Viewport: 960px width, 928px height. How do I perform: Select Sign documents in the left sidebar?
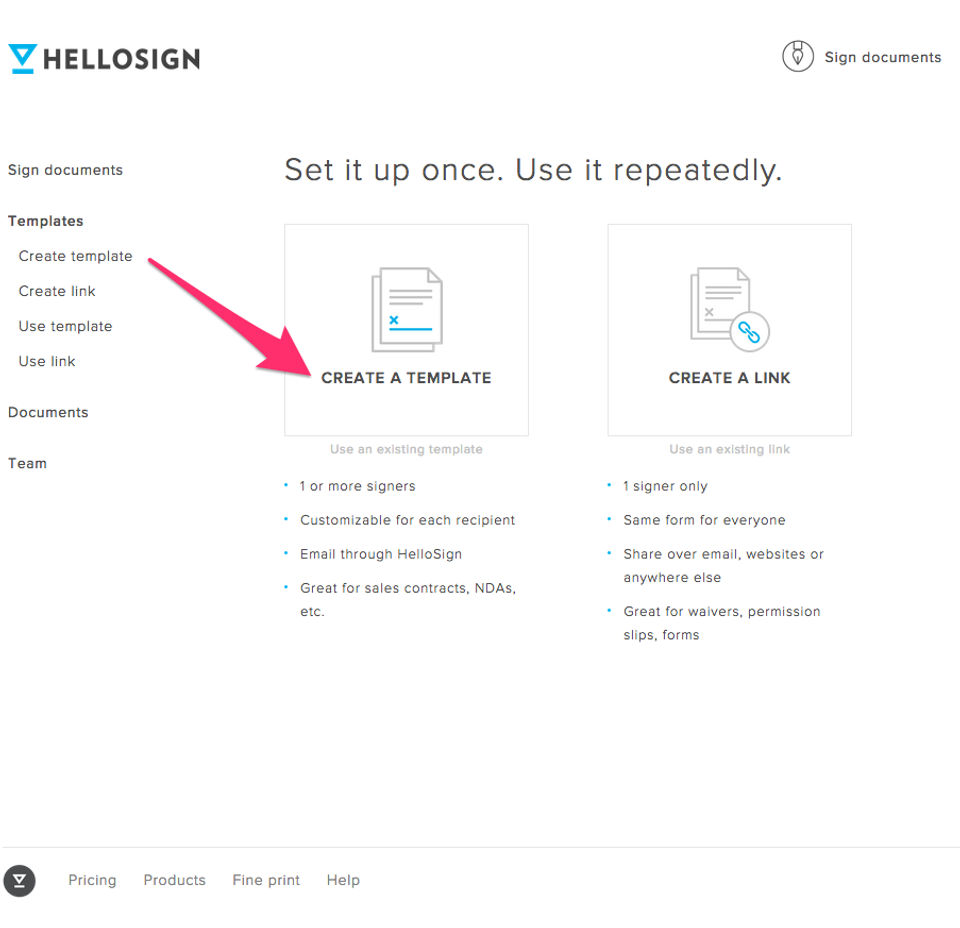pos(65,170)
